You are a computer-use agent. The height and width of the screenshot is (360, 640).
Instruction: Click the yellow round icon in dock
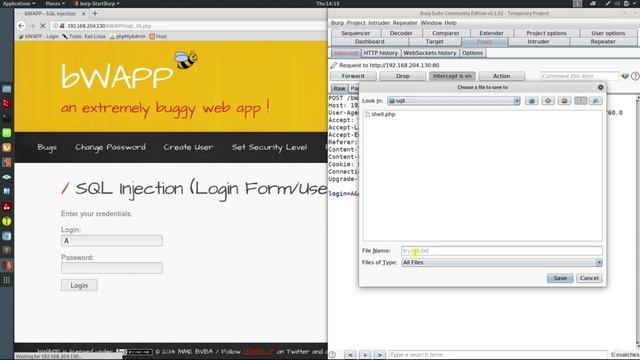pyautogui.click(x=7, y=221)
